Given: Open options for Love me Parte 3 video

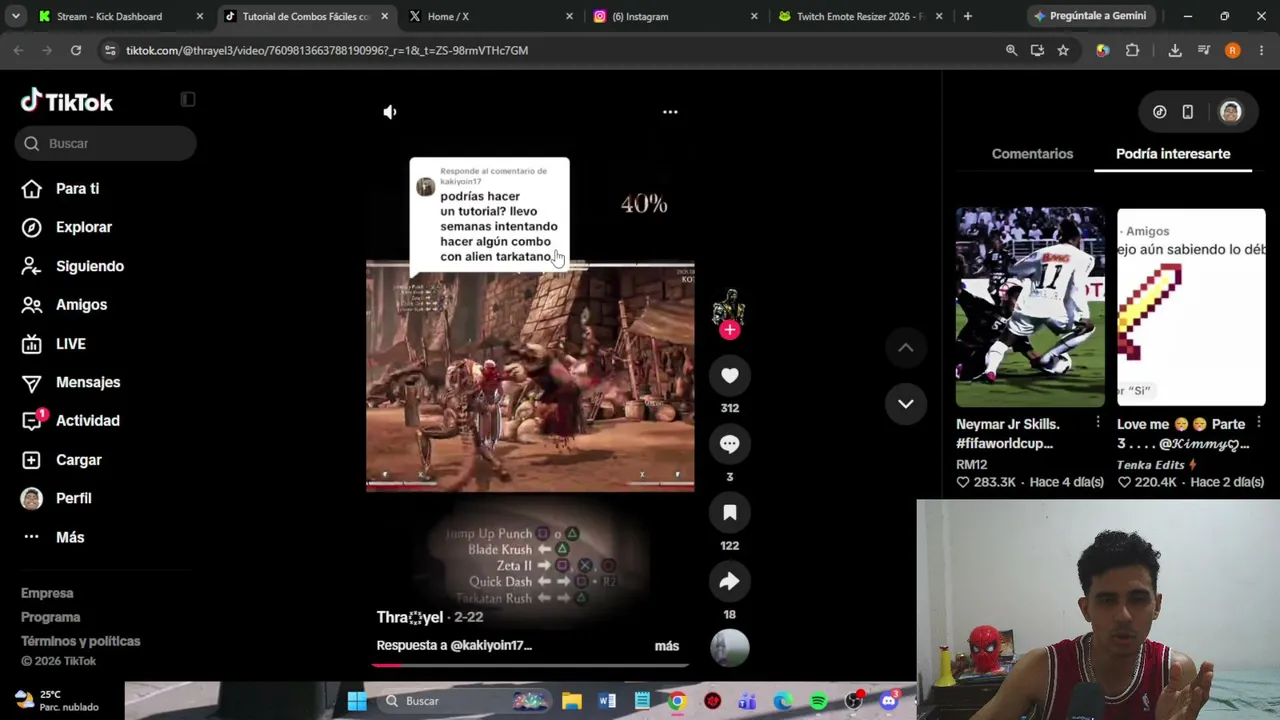Looking at the screenshot, I should (1259, 423).
